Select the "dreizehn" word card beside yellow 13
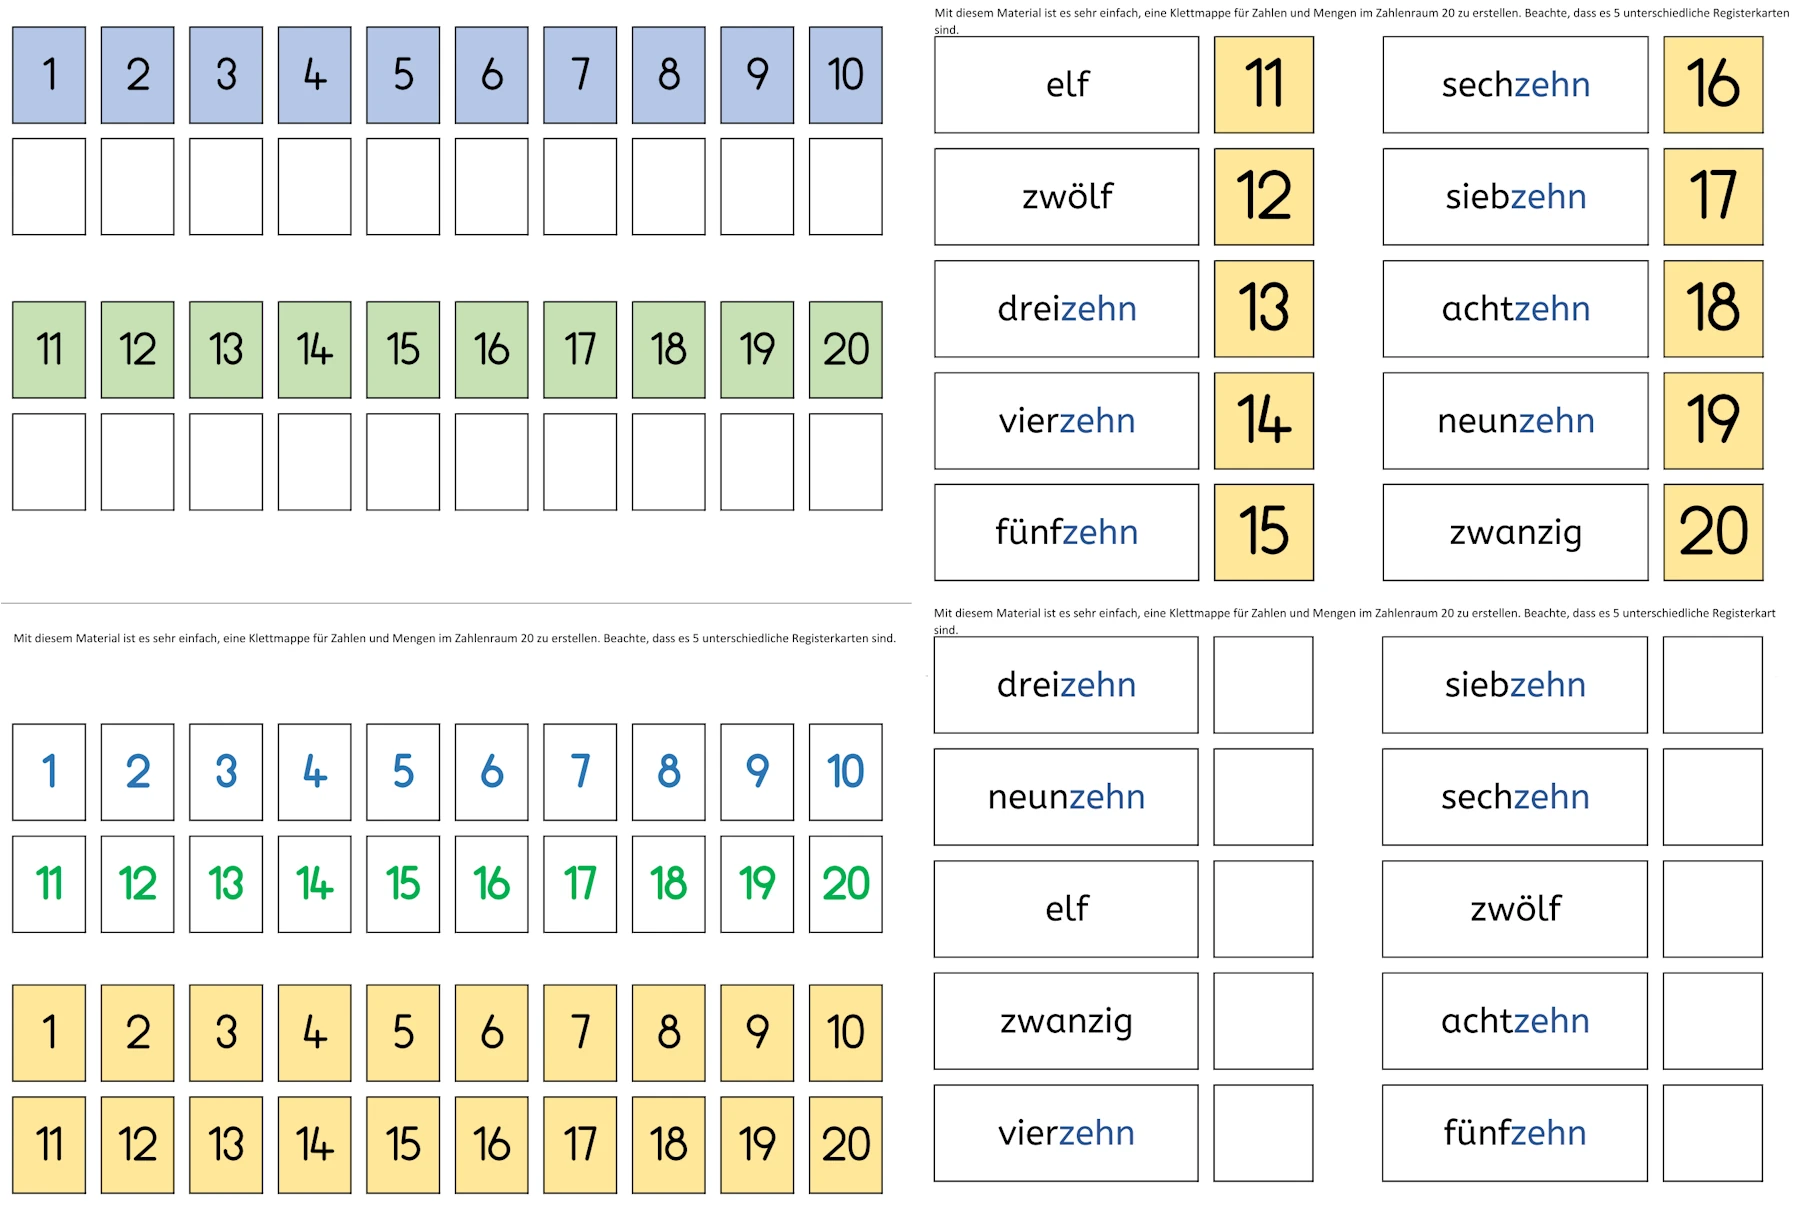1800x1209 pixels. (1066, 309)
